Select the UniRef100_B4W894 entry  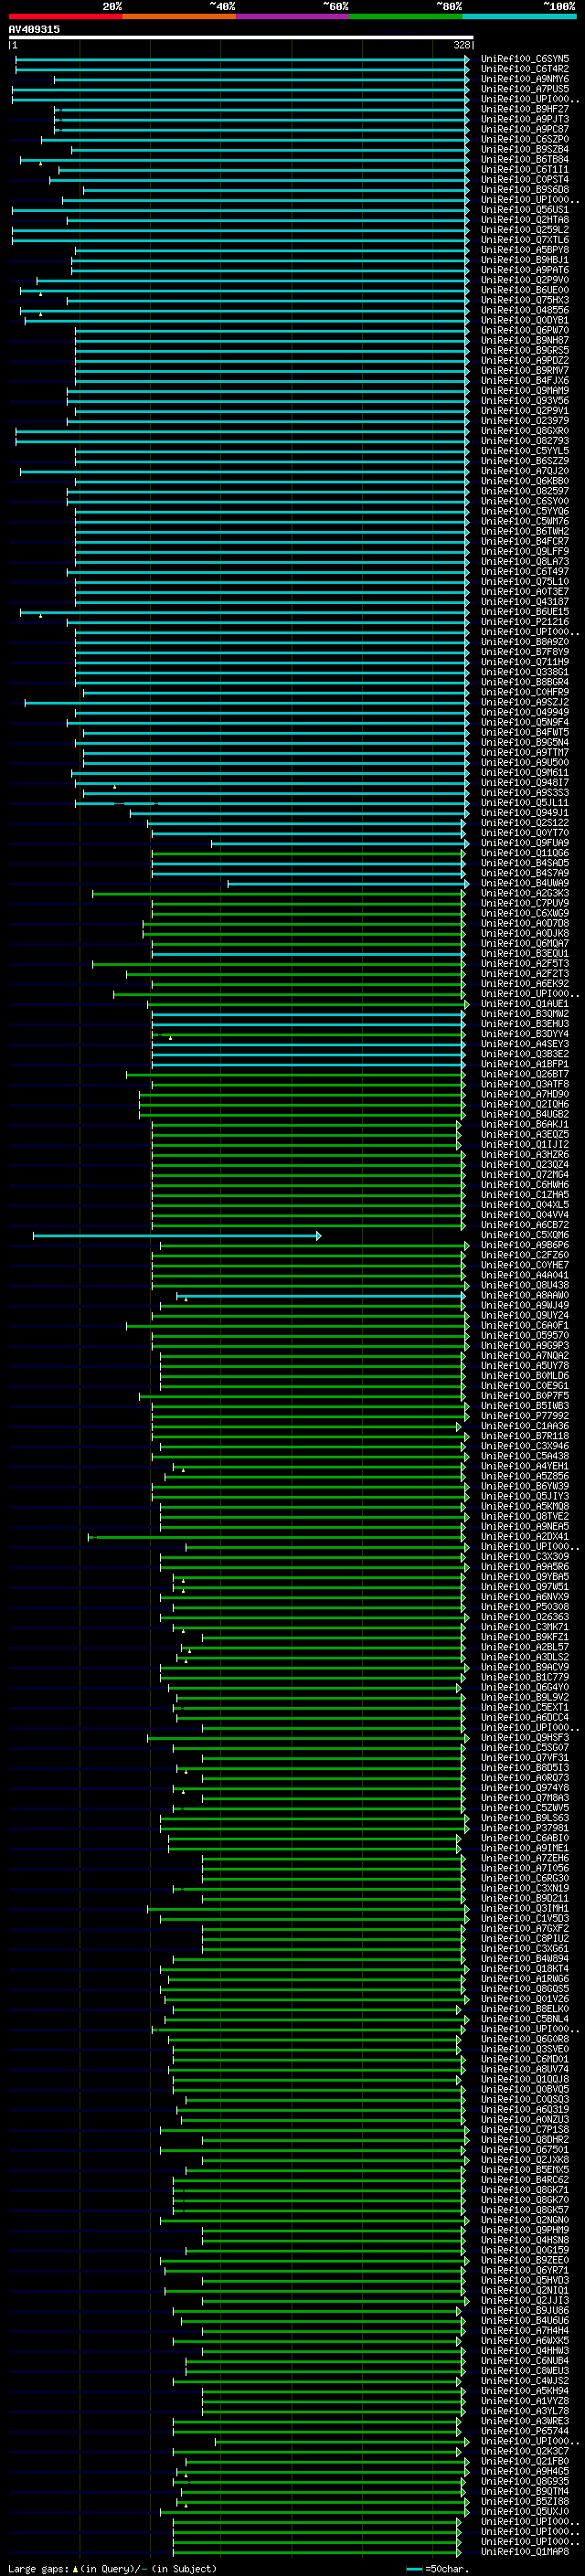pyautogui.click(x=524, y=1959)
